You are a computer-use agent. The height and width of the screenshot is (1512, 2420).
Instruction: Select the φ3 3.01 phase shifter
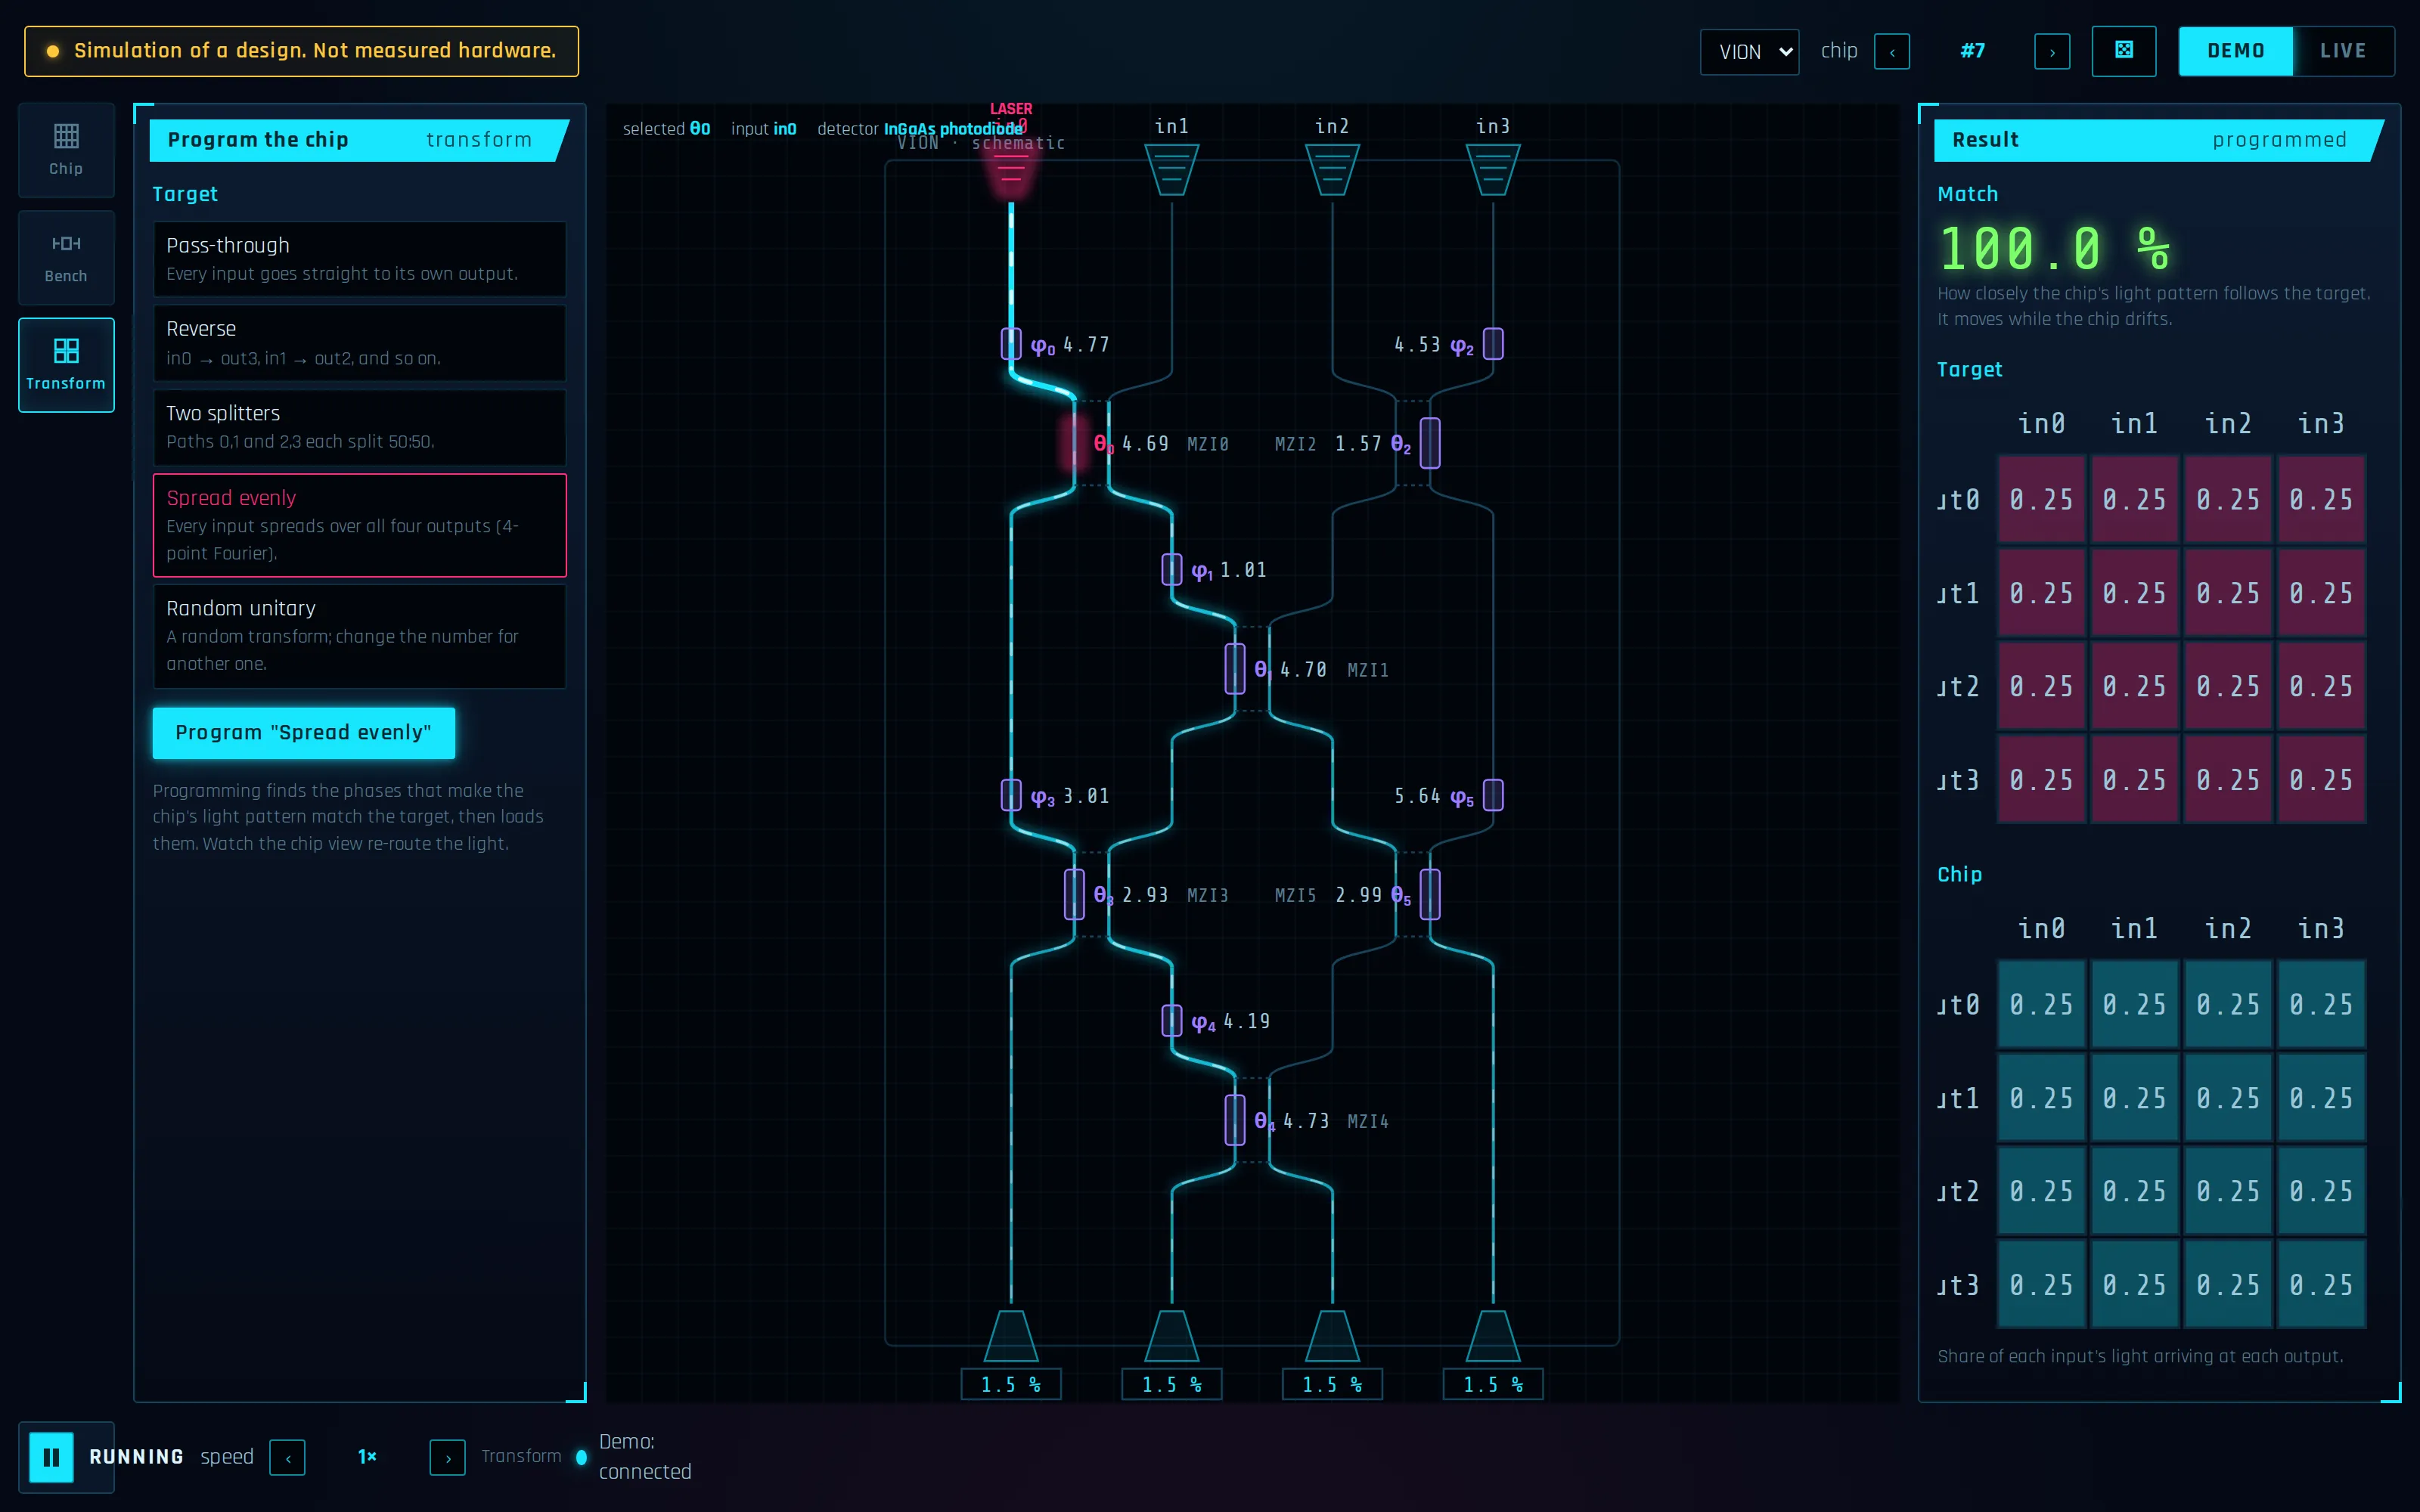[x=1011, y=796]
